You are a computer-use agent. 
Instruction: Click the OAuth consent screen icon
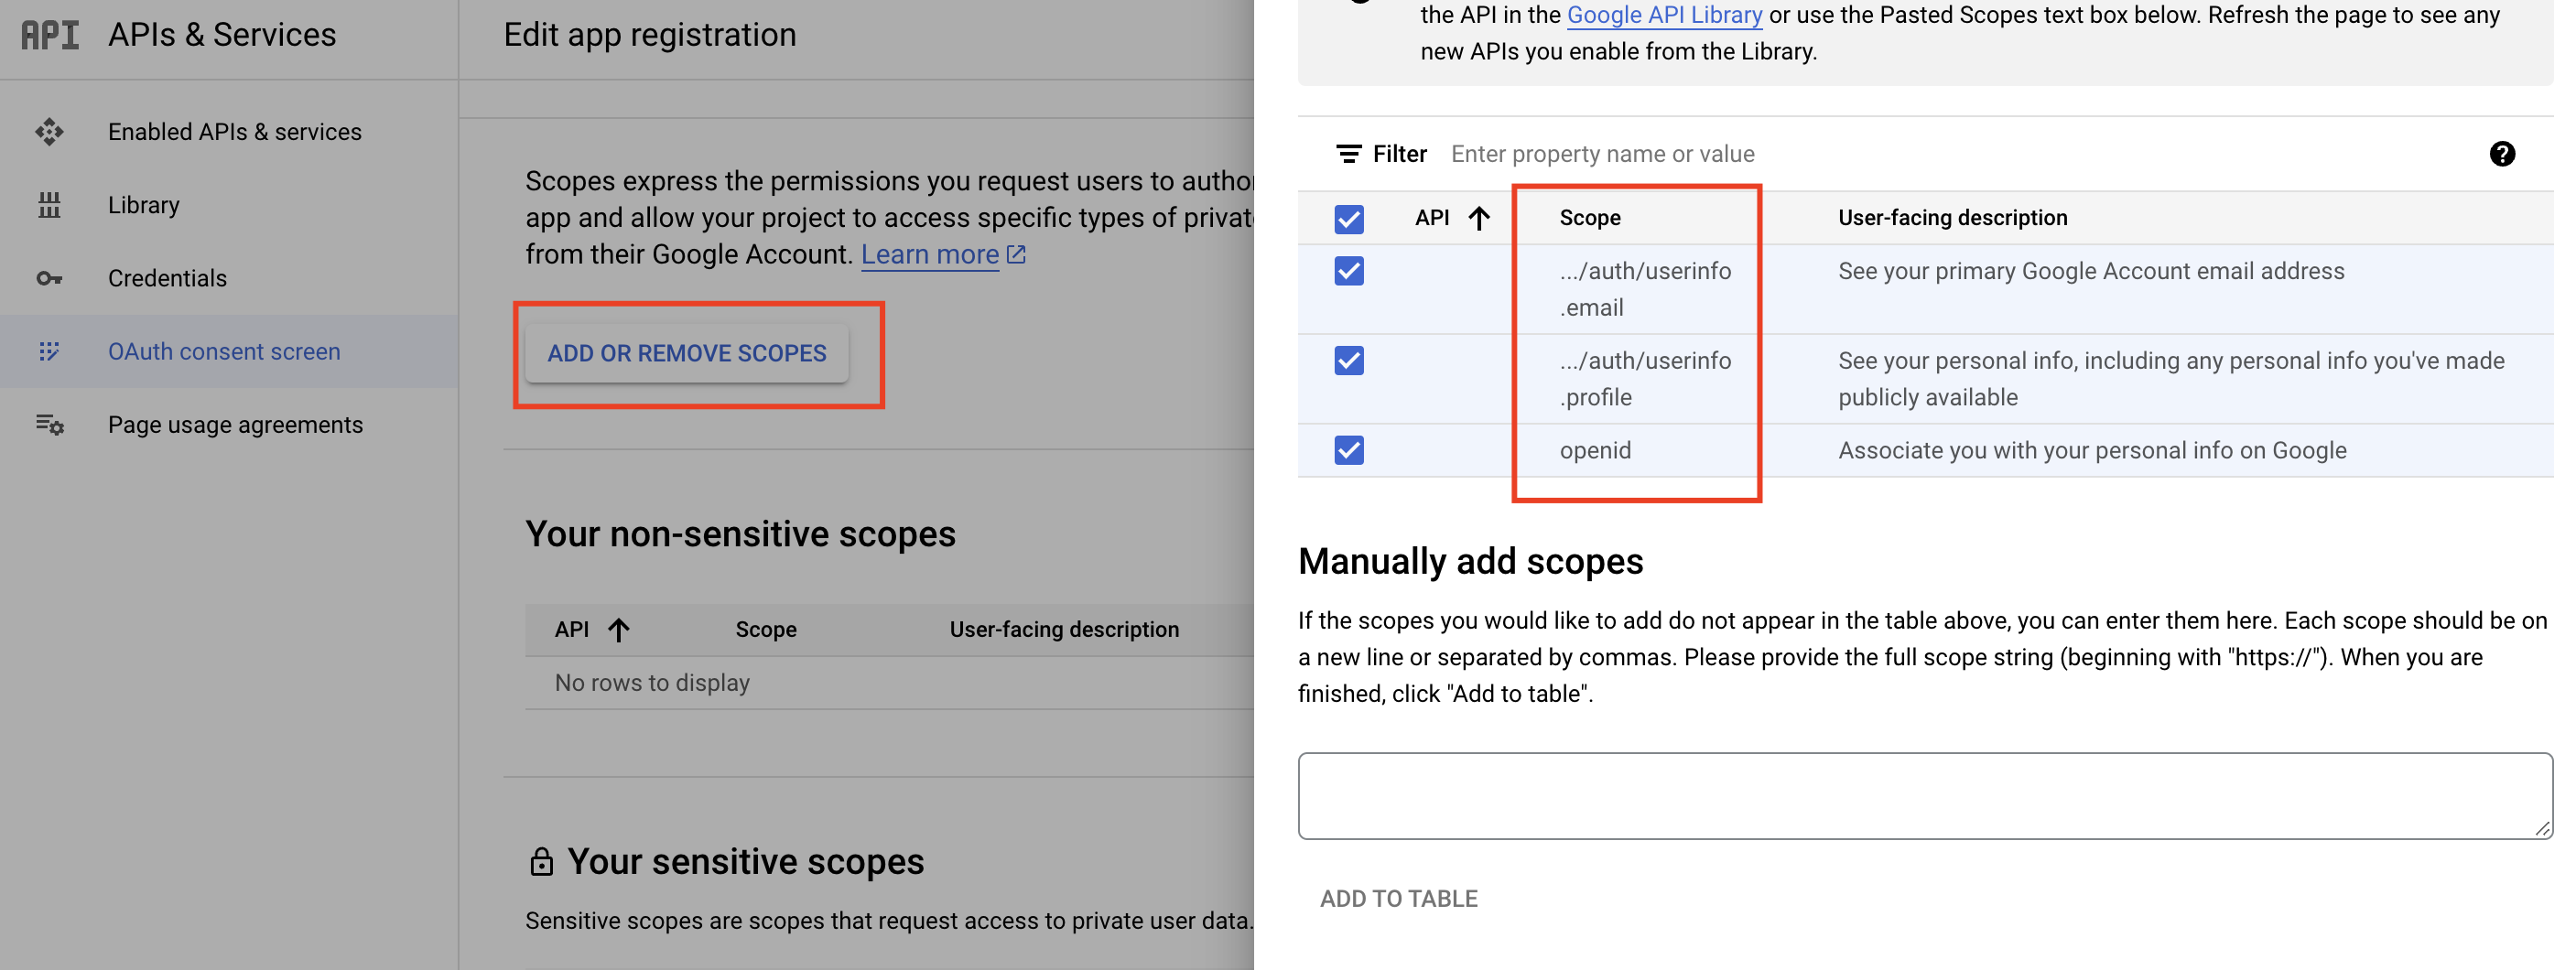[49, 351]
